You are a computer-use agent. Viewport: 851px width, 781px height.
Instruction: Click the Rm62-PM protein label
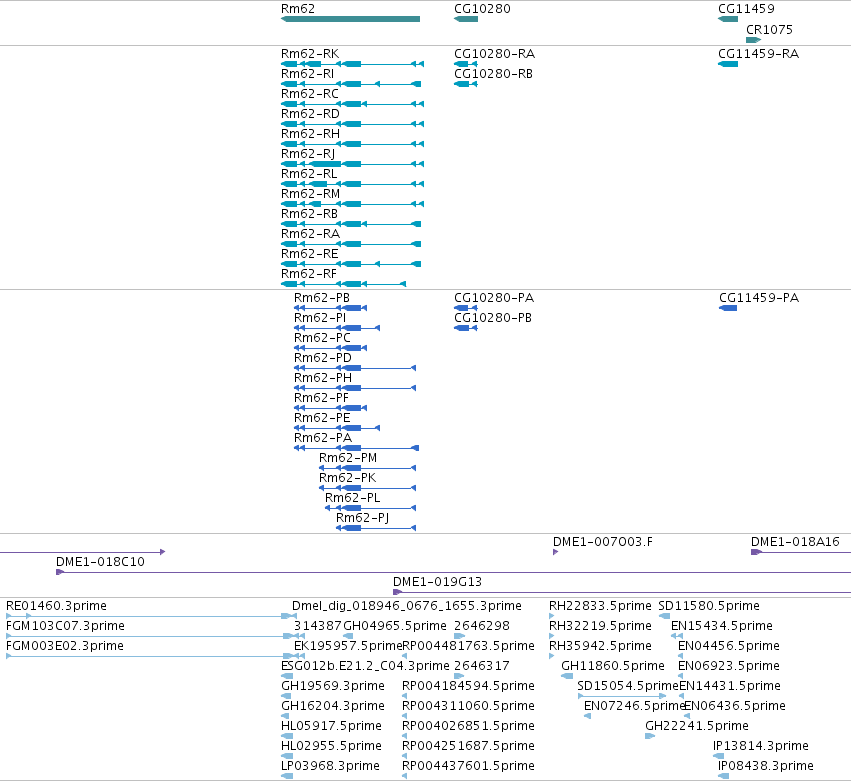(x=348, y=458)
